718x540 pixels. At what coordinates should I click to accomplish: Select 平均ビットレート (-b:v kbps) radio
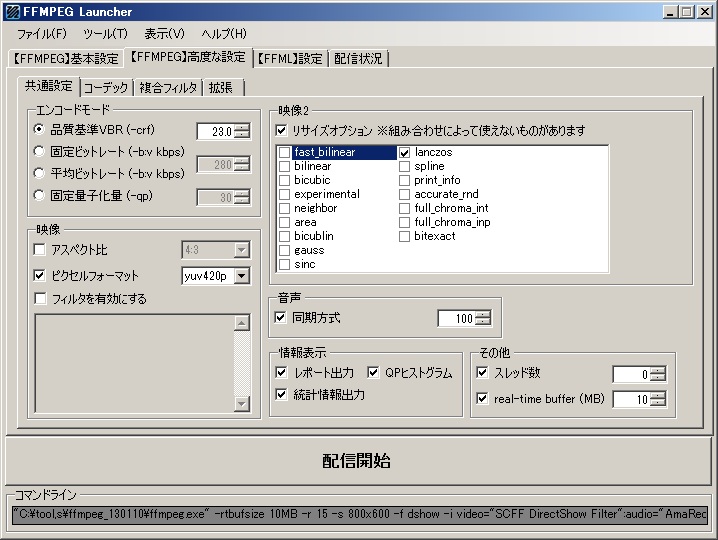[39, 173]
